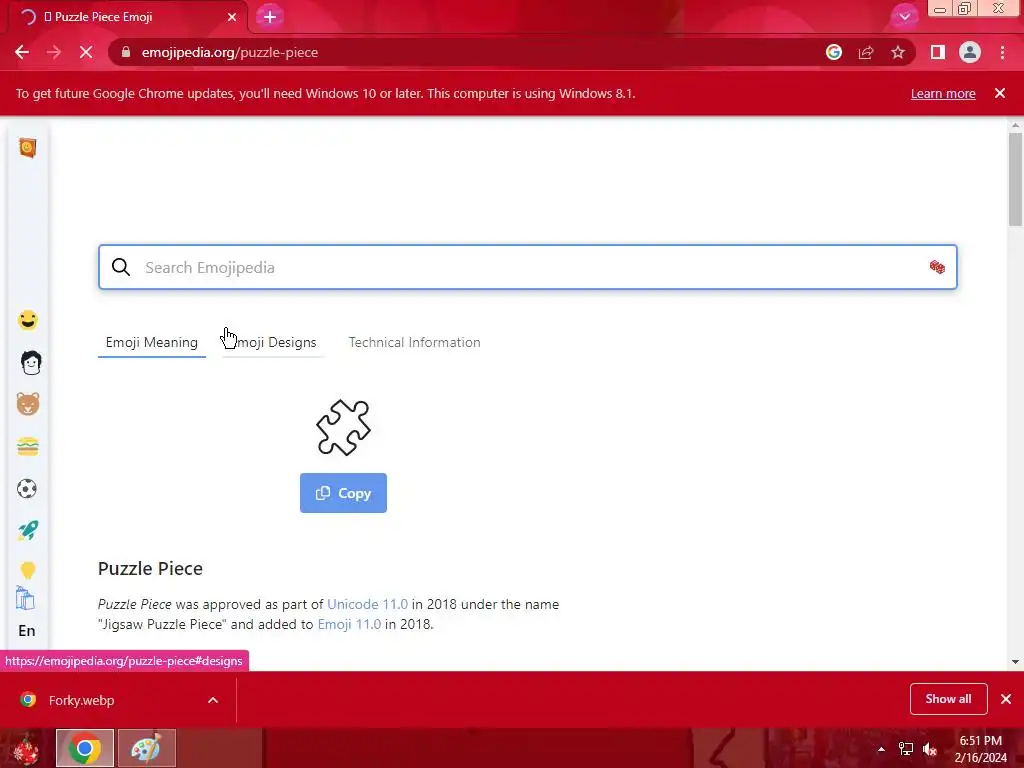Open the Windows Start button
1024x768 pixels.
[x=26, y=748]
